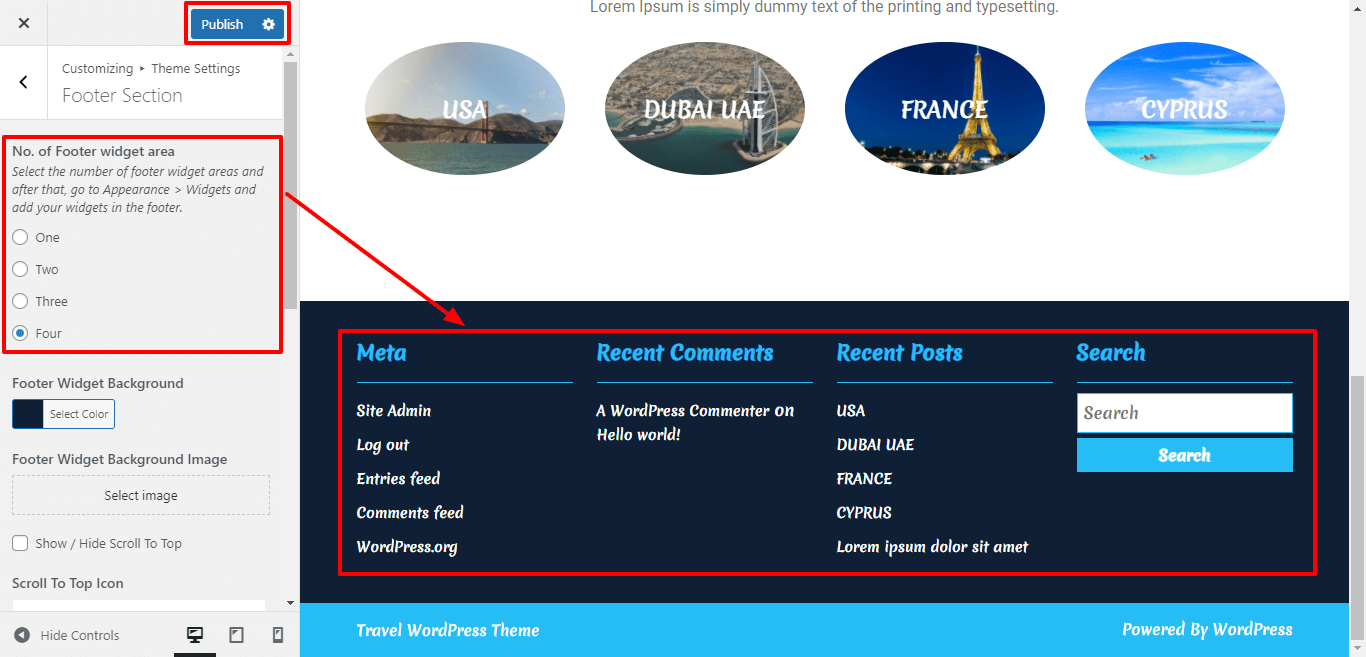1366x657 pixels.
Task: Click the Publish button
Action: coord(222,24)
